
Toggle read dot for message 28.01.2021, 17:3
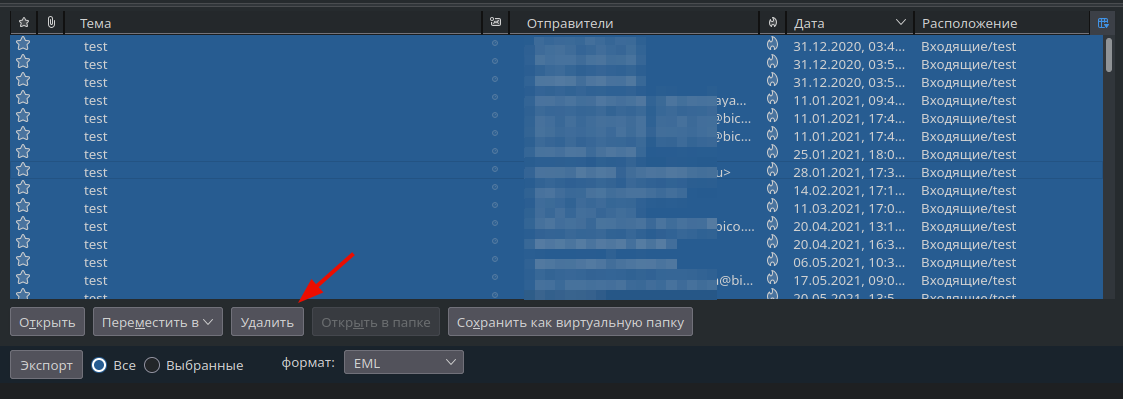click(x=495, y=169)
